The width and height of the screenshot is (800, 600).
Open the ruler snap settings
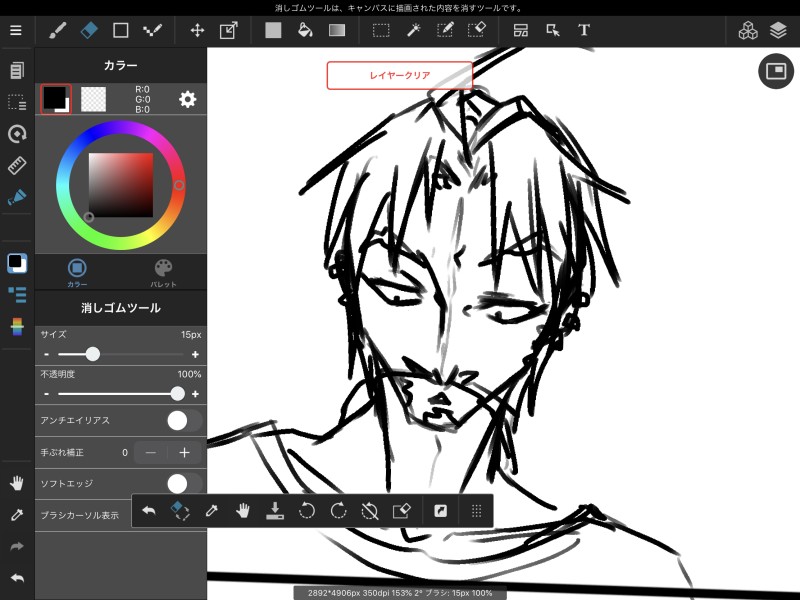coord(17,165)
